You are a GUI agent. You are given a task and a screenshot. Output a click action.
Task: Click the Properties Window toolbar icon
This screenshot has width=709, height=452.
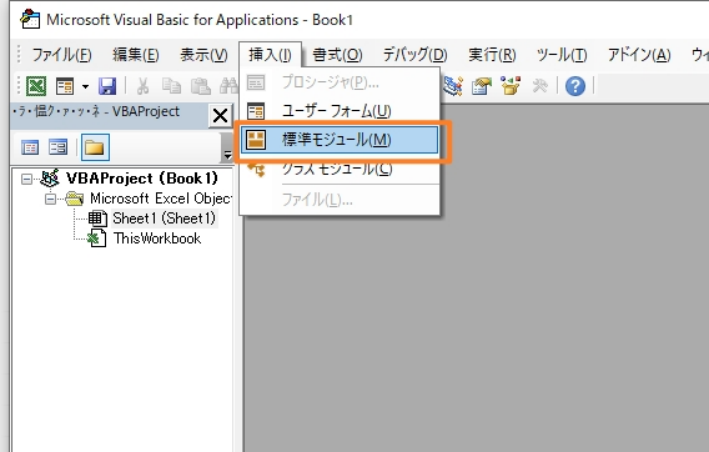pos(482,86)
